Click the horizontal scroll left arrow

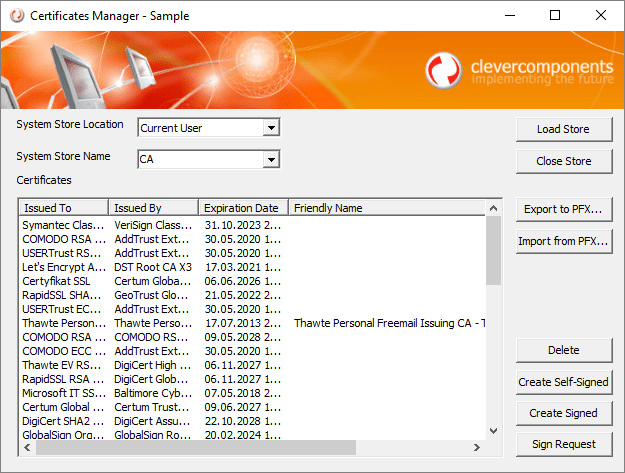tap(27, 447)
